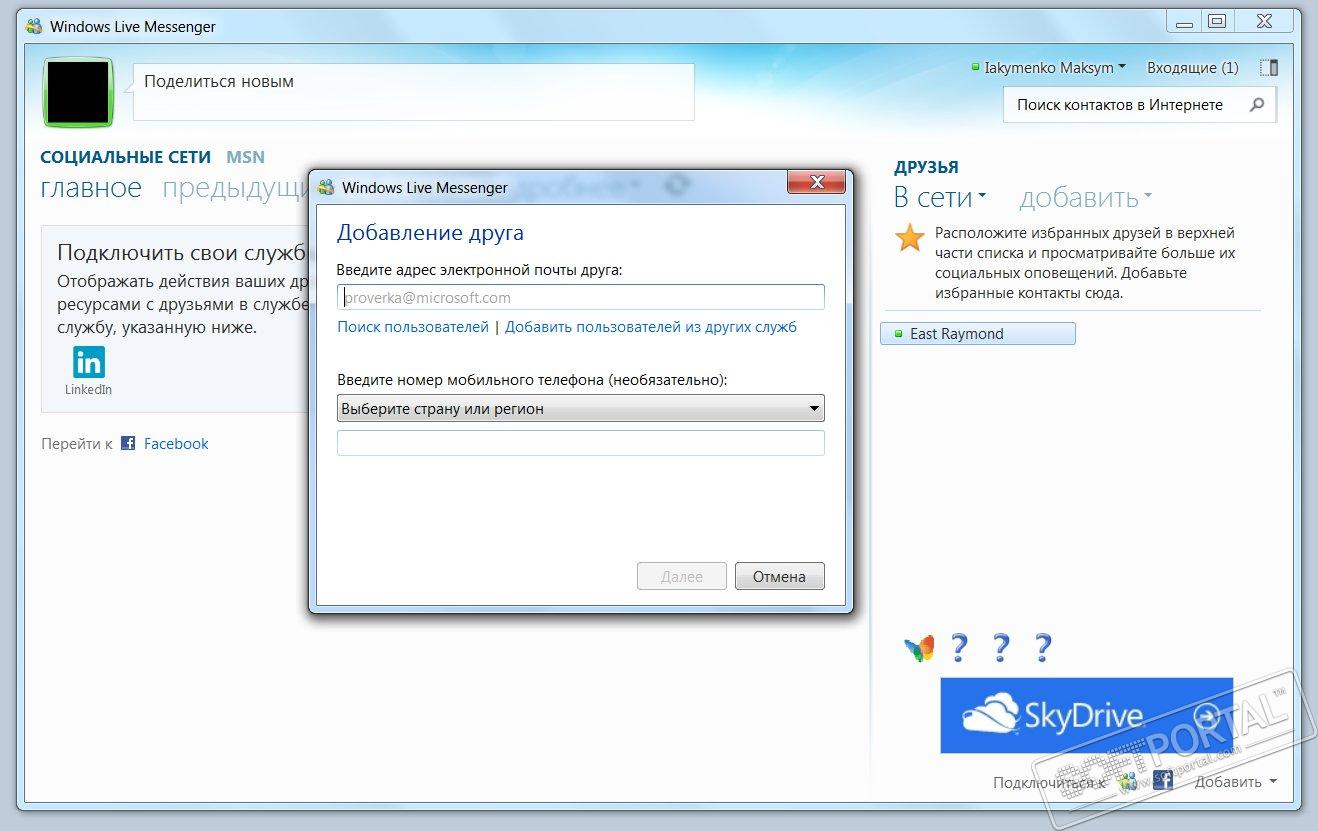Click the Facebook icon next to 'Перейти к'
The image size is (1318, 831).
pos(128,443)
